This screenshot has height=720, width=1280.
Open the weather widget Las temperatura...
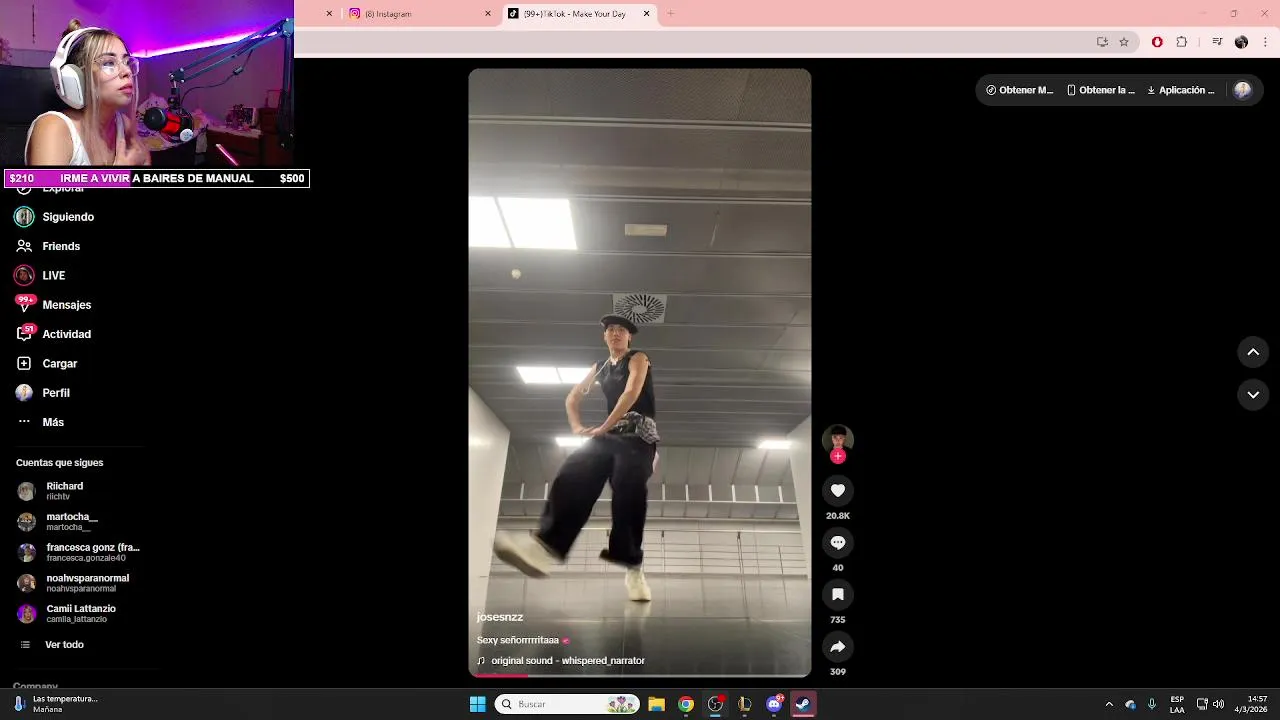click(56, 704)
